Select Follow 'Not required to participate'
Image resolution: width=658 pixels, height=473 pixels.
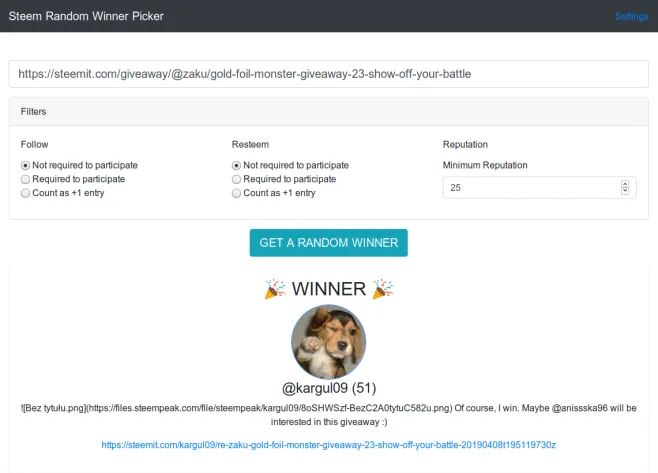(26, 165)
